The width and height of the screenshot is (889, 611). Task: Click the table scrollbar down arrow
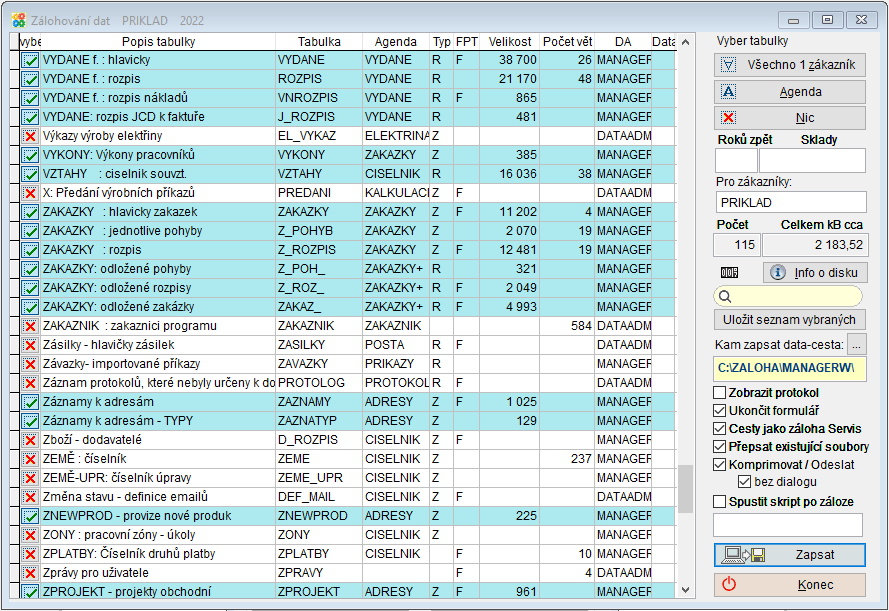click(685, 590)
